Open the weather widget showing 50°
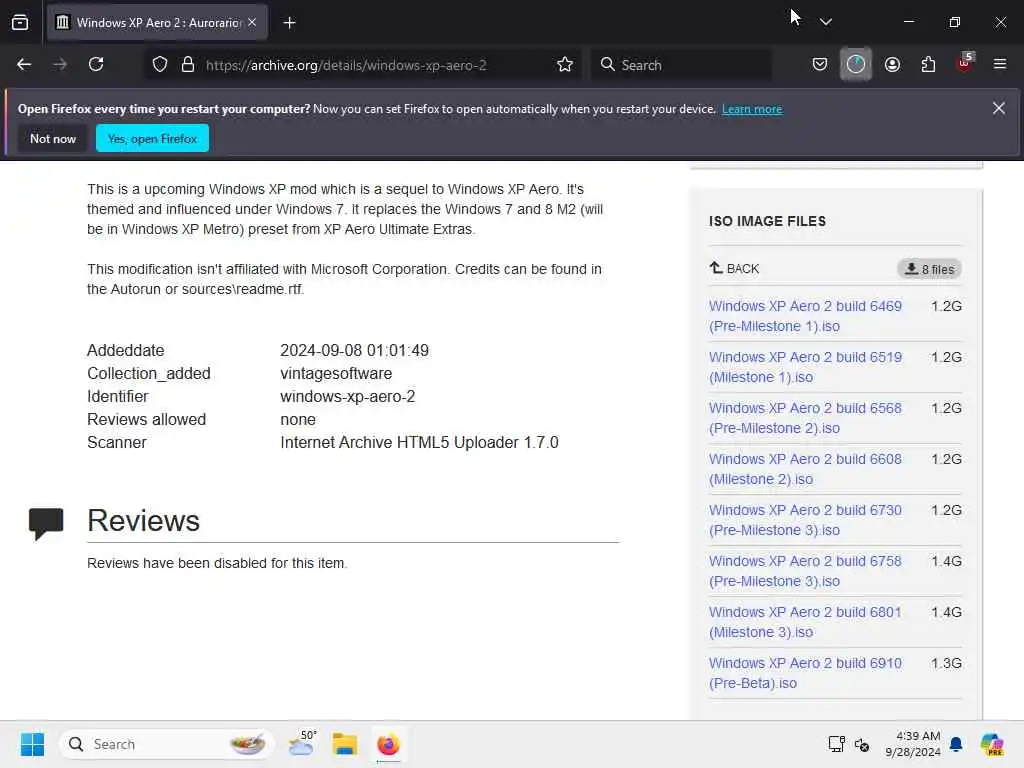The height and width of the screenshot is (768, 1024). click(x=302, y=743)
